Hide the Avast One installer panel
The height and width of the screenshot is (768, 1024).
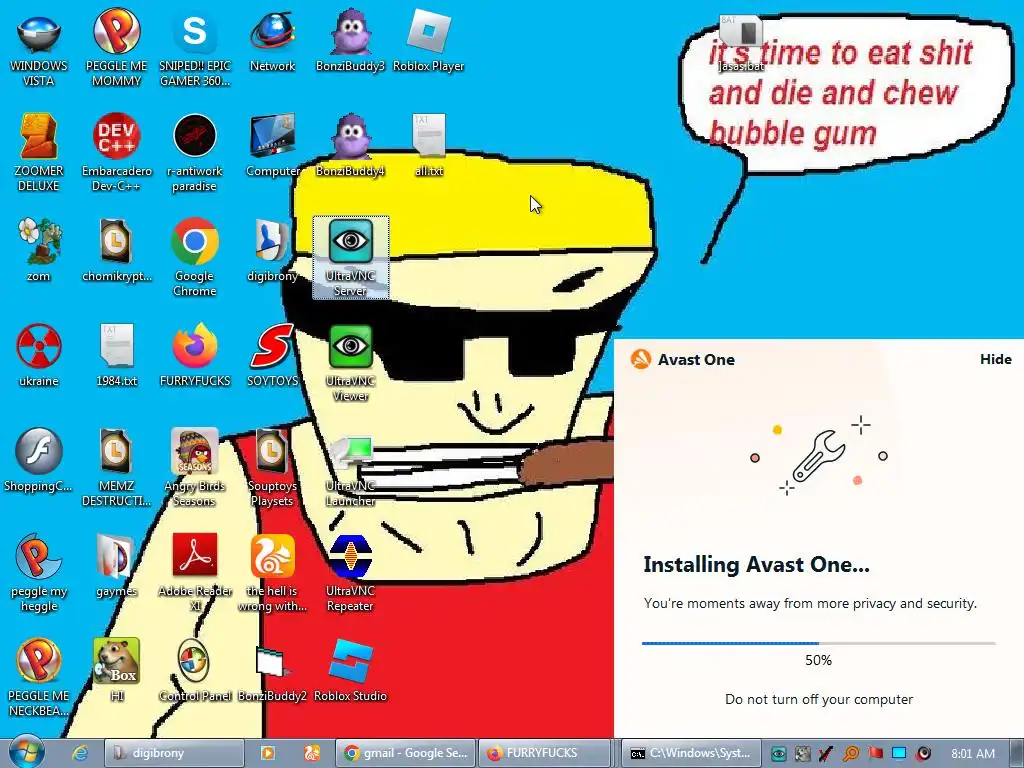point(995,359)
